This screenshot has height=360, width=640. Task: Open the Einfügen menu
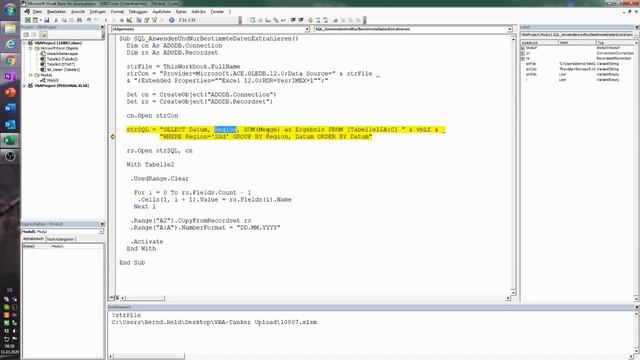pyautogui.click(x=98, y=12)
